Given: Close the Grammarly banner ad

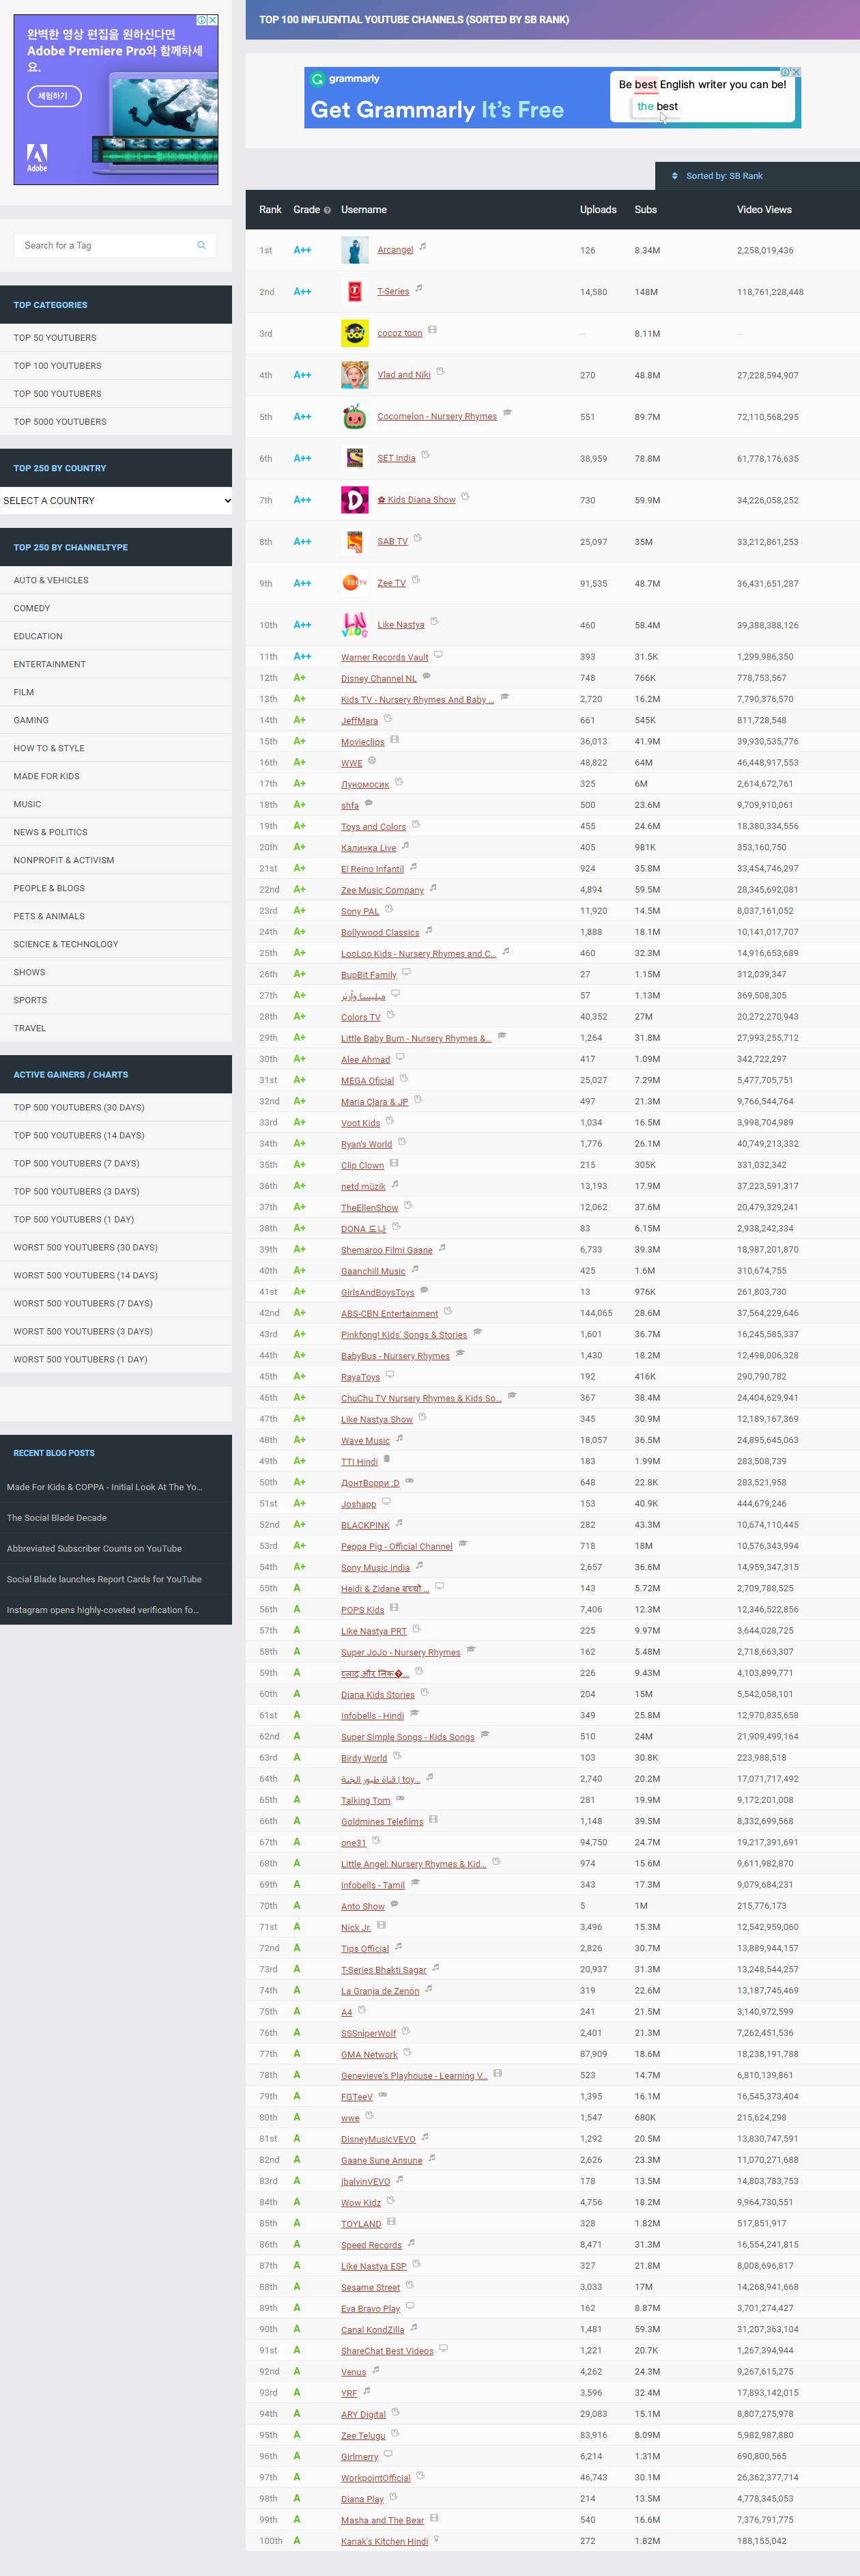Looking at the screenshot, I should [796, 72].
